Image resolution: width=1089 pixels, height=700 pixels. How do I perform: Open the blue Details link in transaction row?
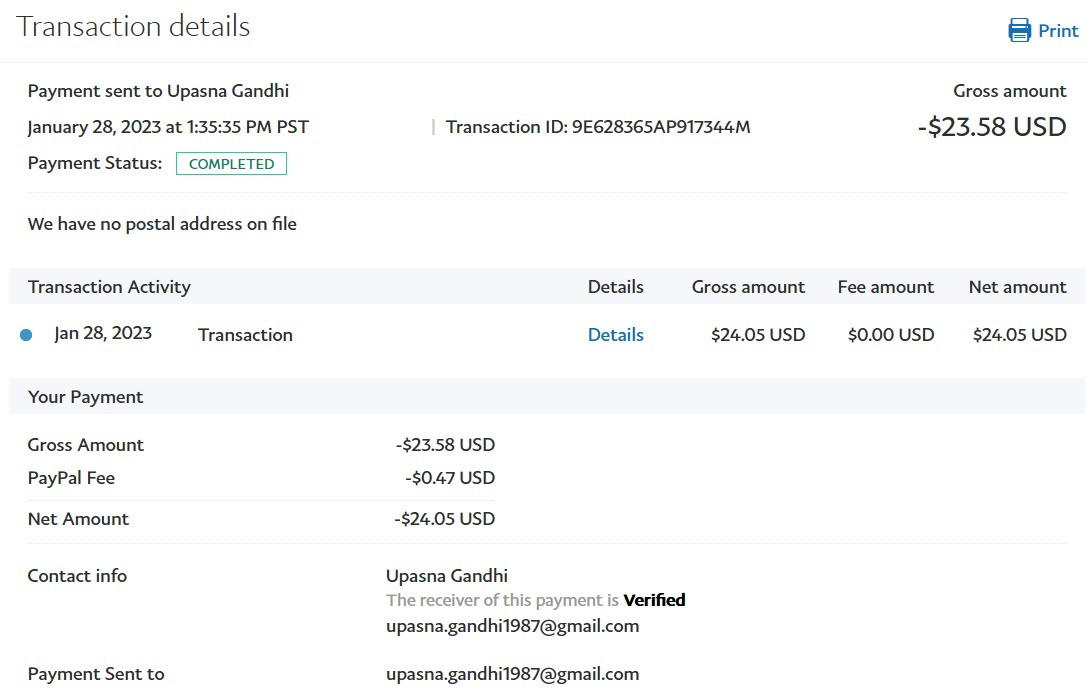coord(615,335)
